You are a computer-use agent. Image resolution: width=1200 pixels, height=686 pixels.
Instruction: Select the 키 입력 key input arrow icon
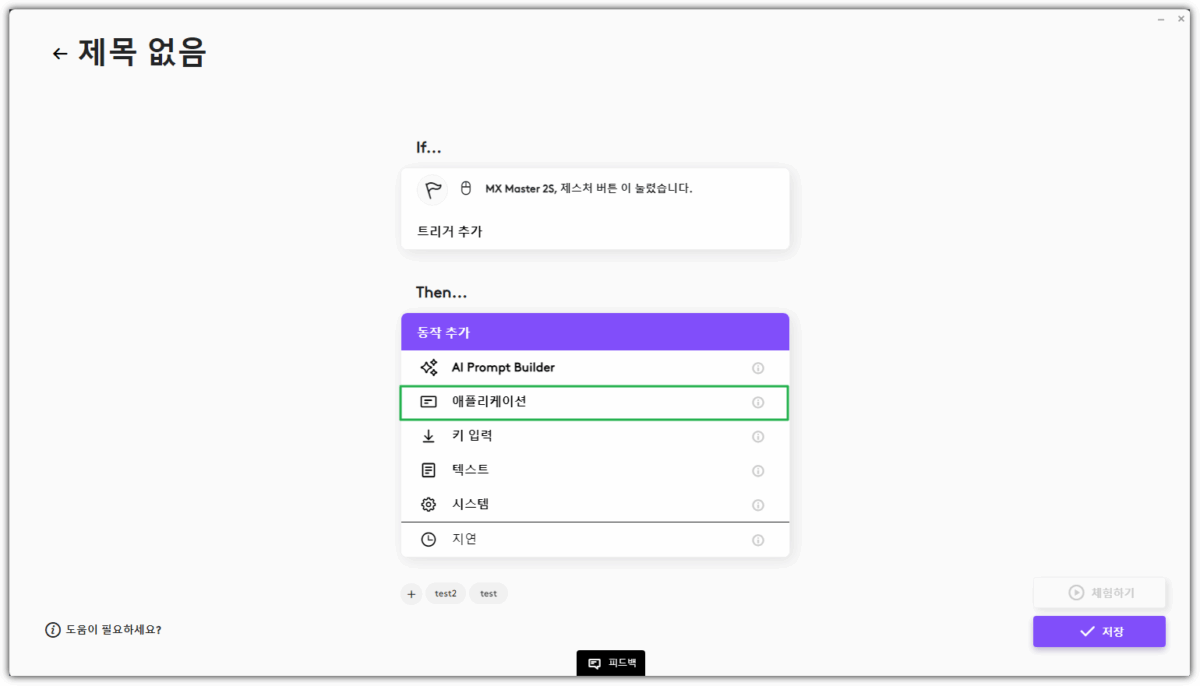(428, 436)
